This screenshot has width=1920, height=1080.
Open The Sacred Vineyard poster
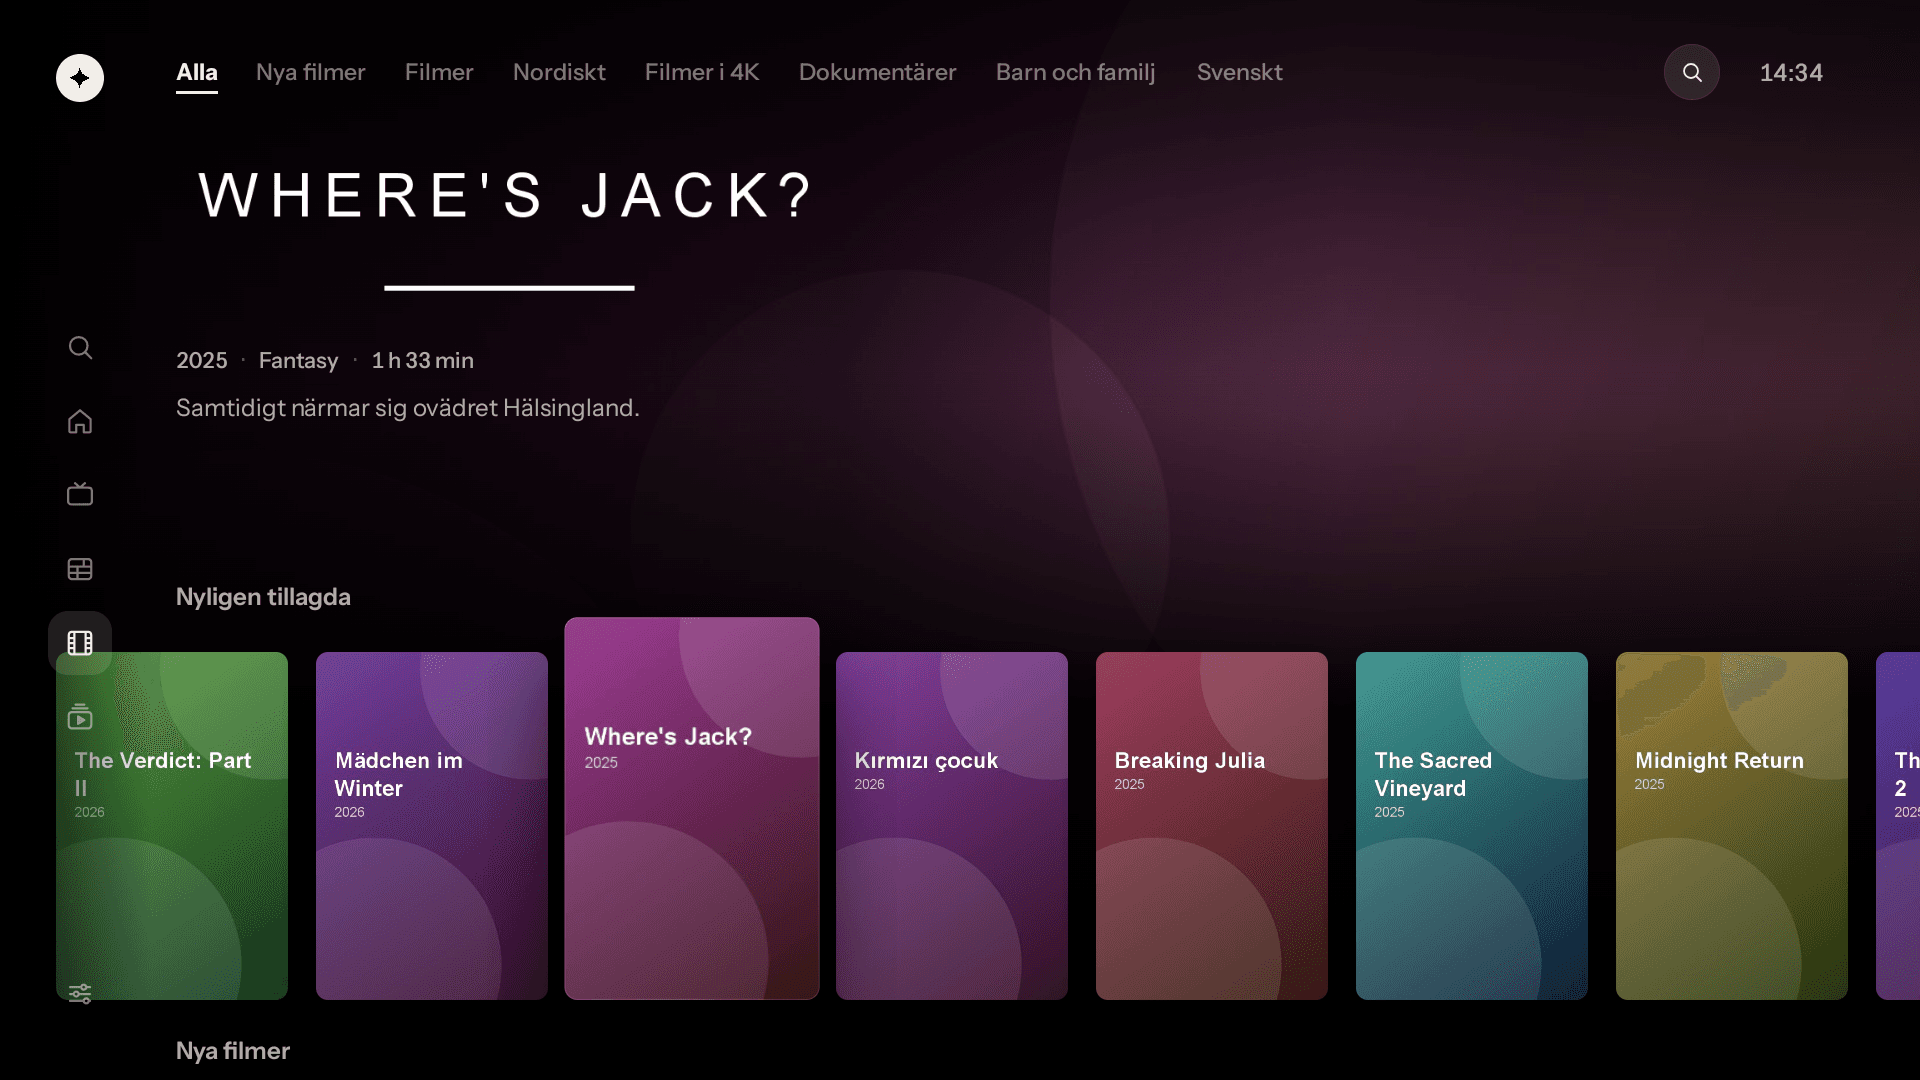[1471, 825]
